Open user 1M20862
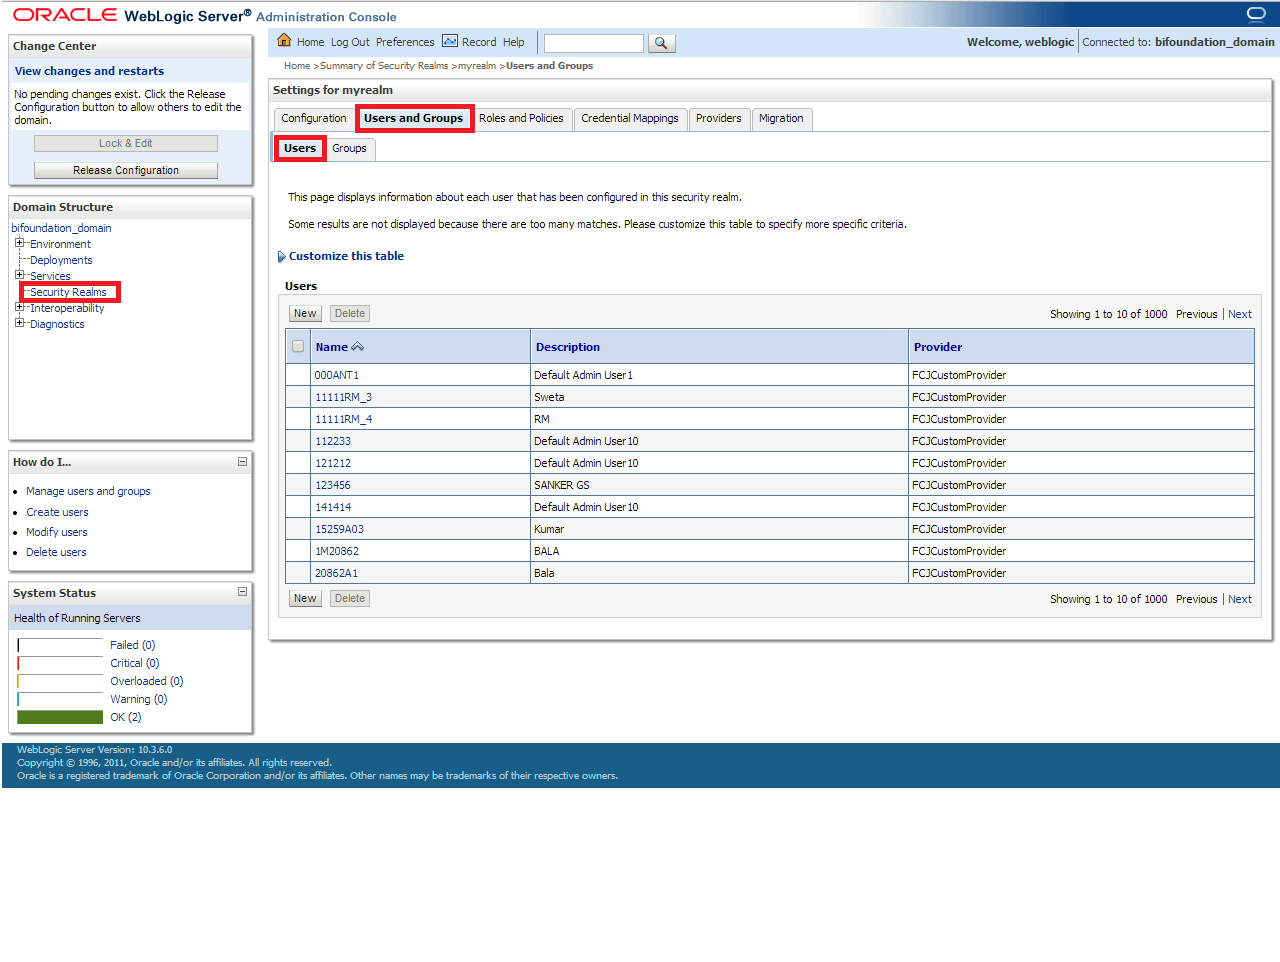 coord(337,551)
